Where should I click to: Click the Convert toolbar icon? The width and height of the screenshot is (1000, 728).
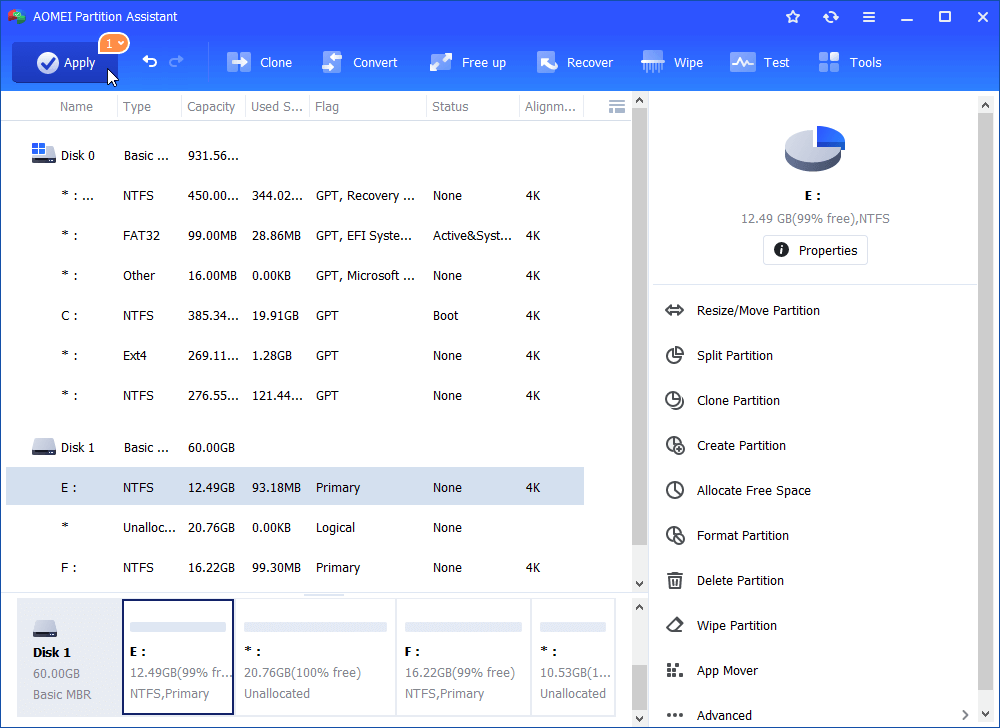[332, 62]
